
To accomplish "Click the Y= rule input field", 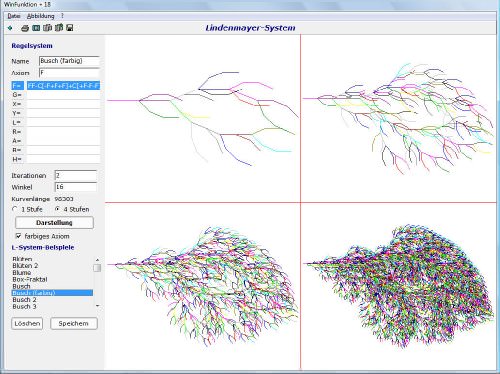I will tap(63, 113).
